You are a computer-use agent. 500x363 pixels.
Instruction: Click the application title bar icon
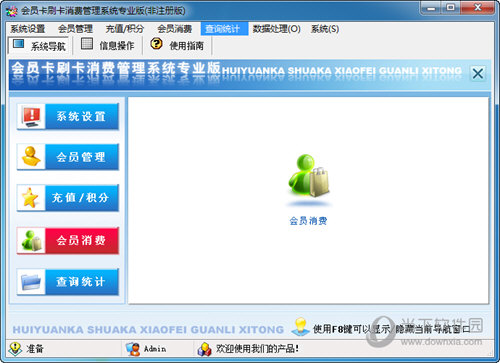(x=12, y=11)
